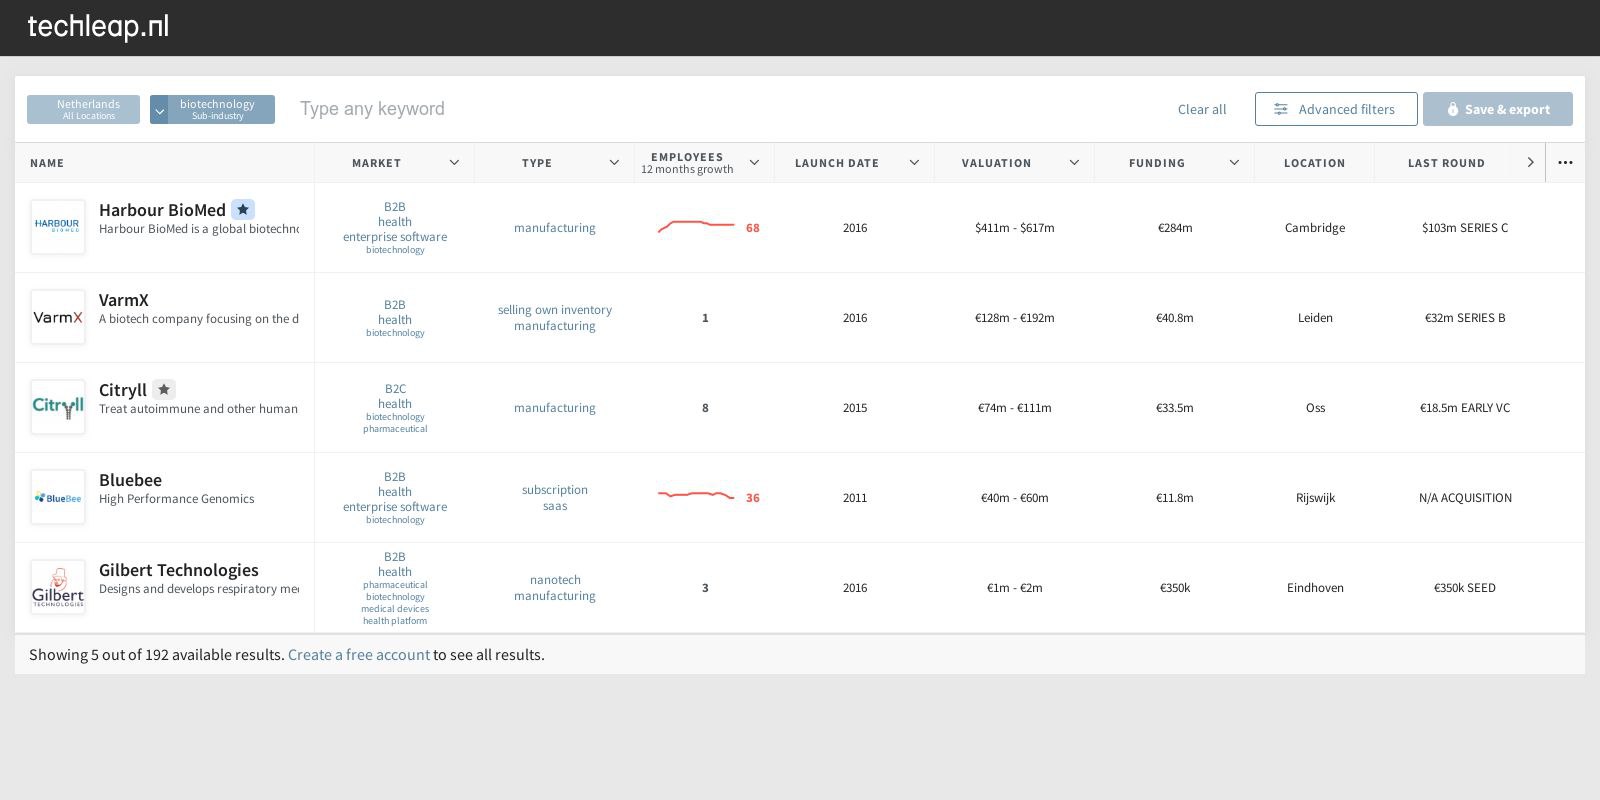Expand the Market column dropdown
The height and width of the screenshot is (800, 1600).
pos(454,163)
